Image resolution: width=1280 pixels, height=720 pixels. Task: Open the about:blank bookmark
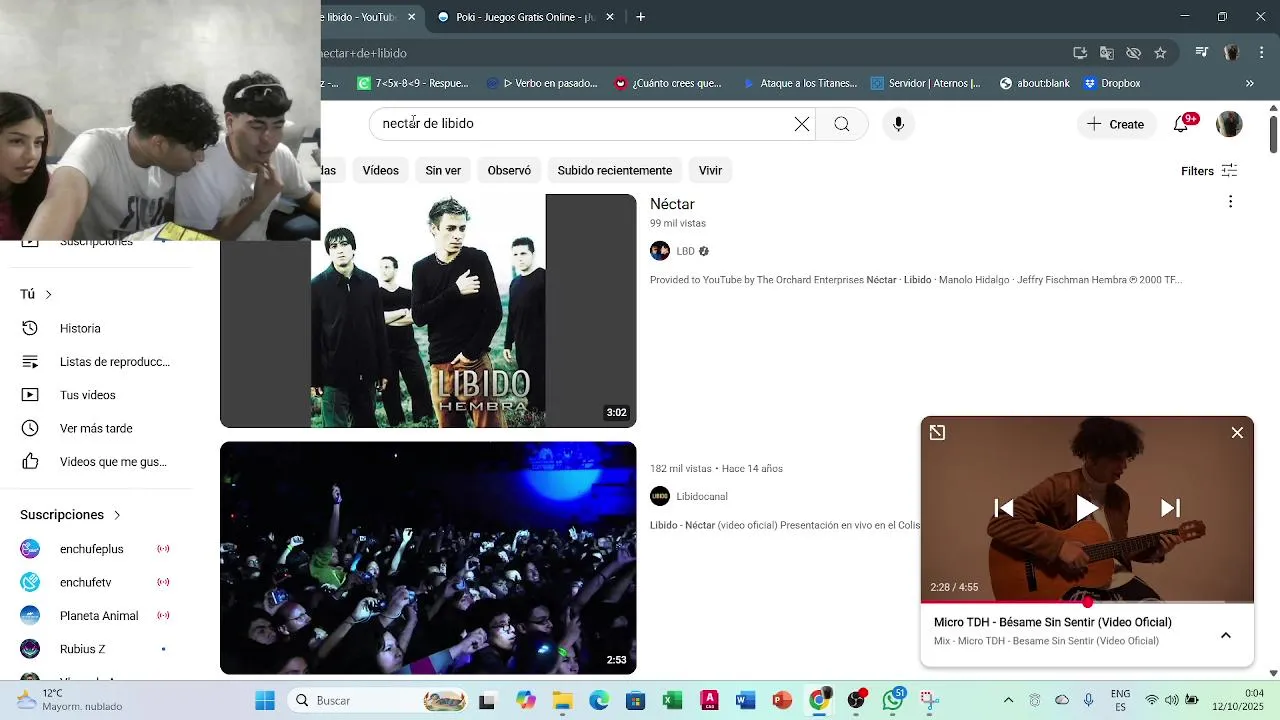1034,83
